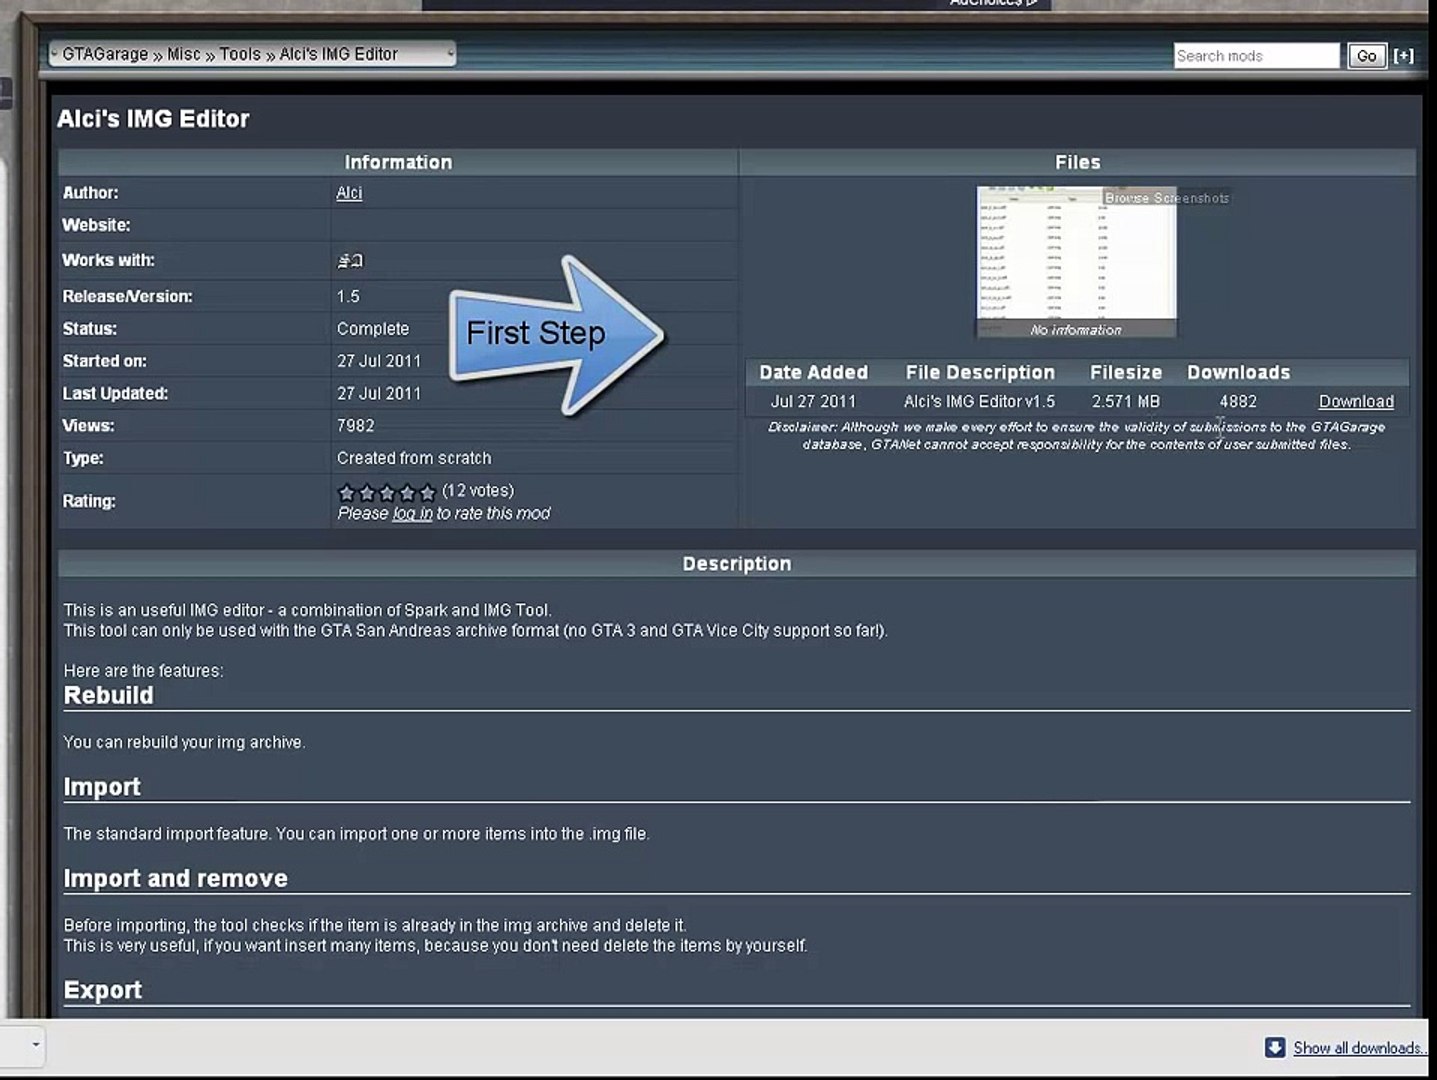Select the Downloads column header
Viewport: 1437px width, 1080px height.
tap(1238, 372)
